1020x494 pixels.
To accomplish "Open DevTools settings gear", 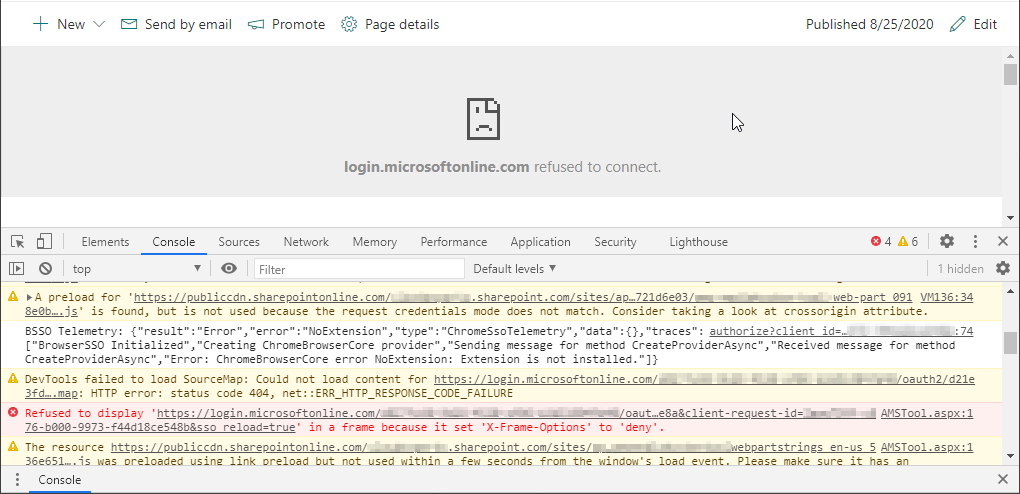I will (x=946, y=242).
